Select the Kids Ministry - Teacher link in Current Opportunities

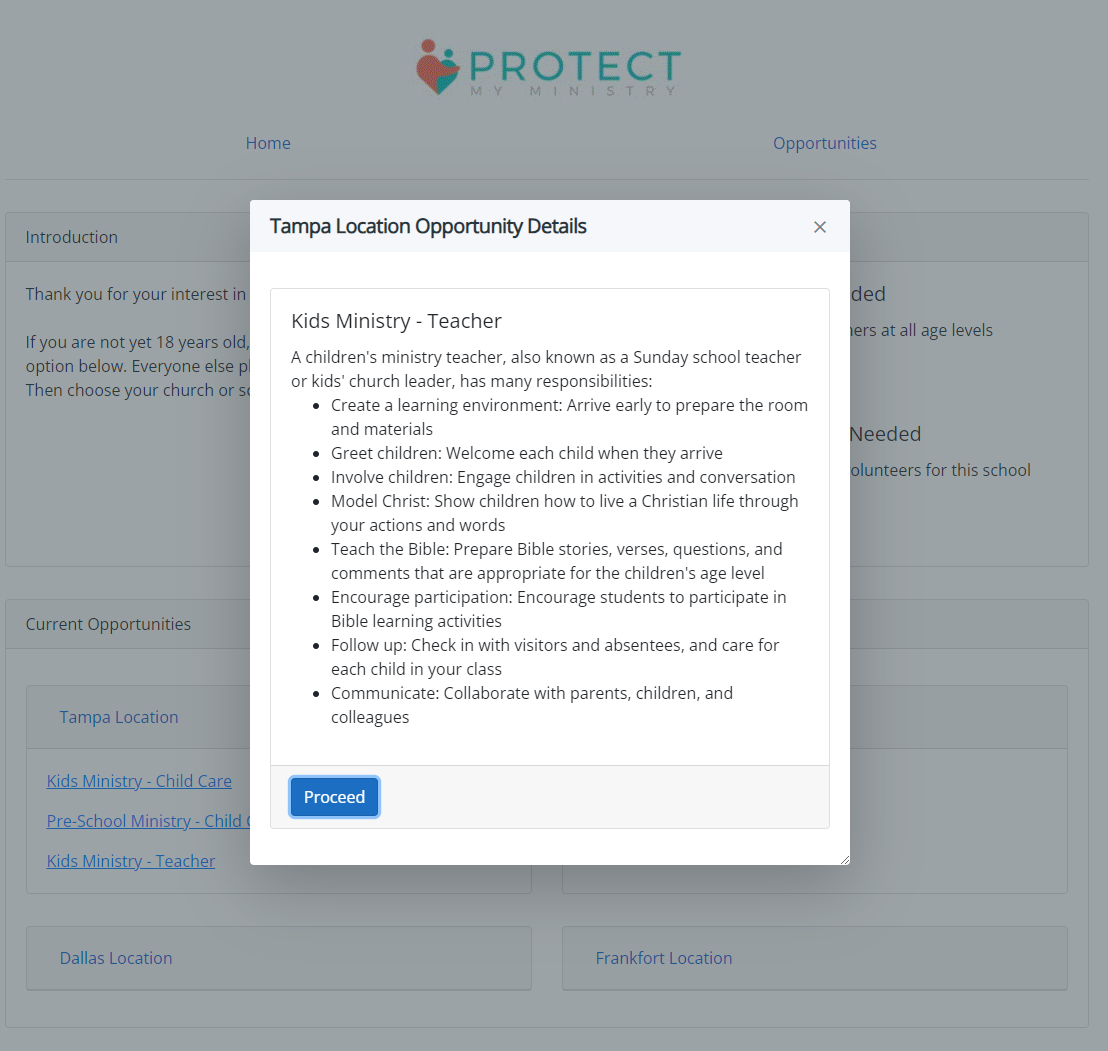131,861
